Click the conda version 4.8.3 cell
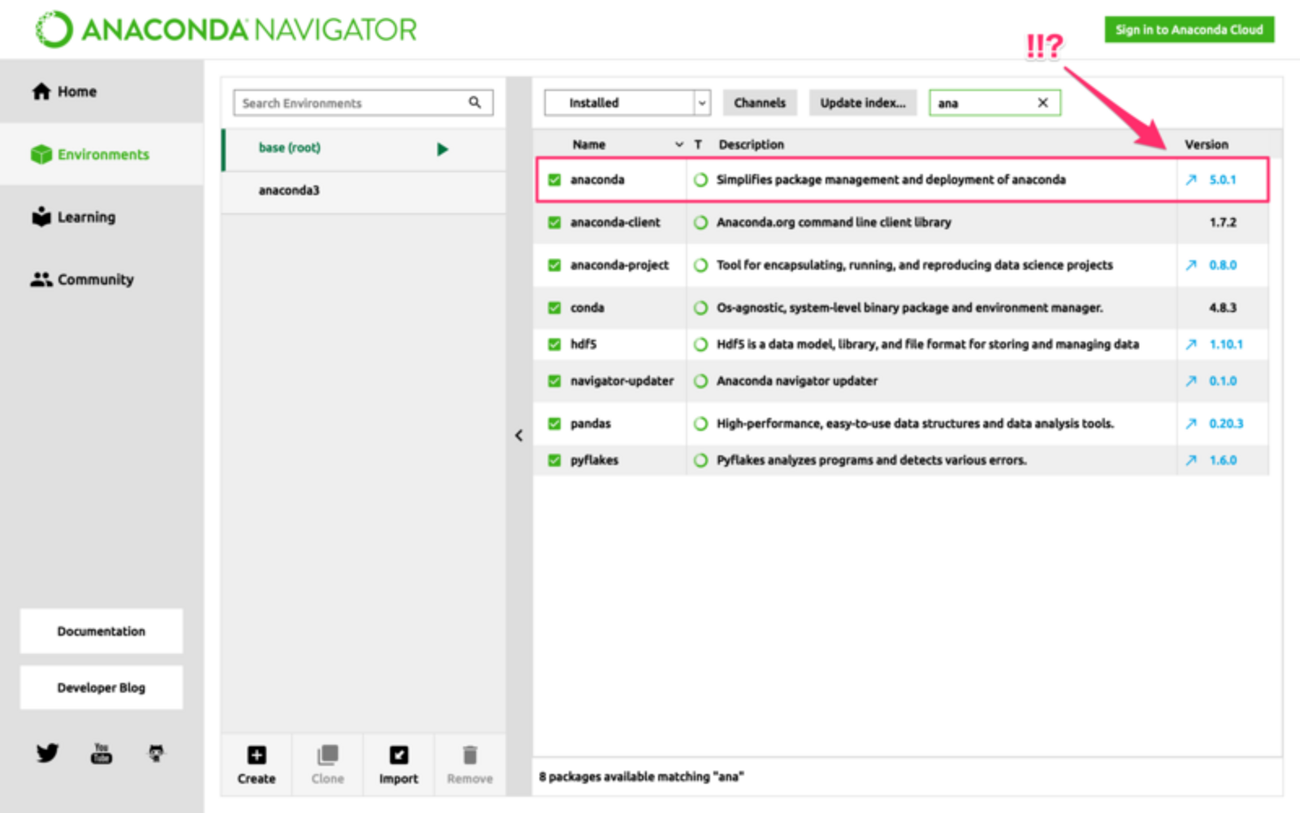This screenshot has width=1300, height=813. [x=1222, y=308]
